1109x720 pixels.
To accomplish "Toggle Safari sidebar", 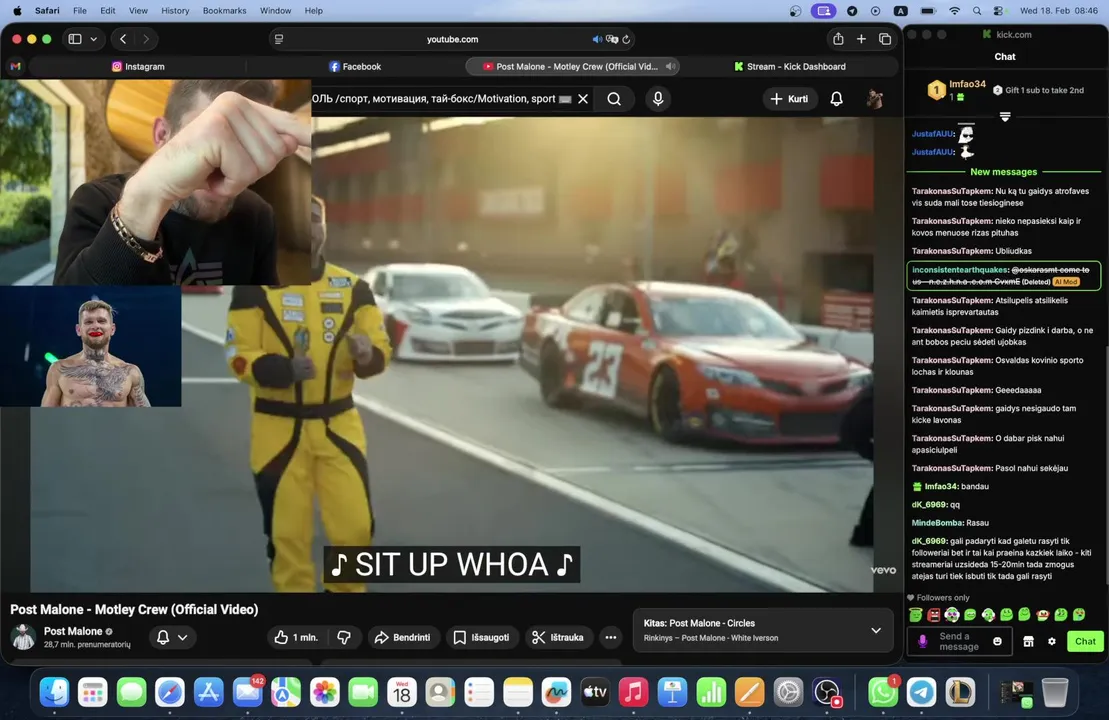I will click(x=75, y=39).
